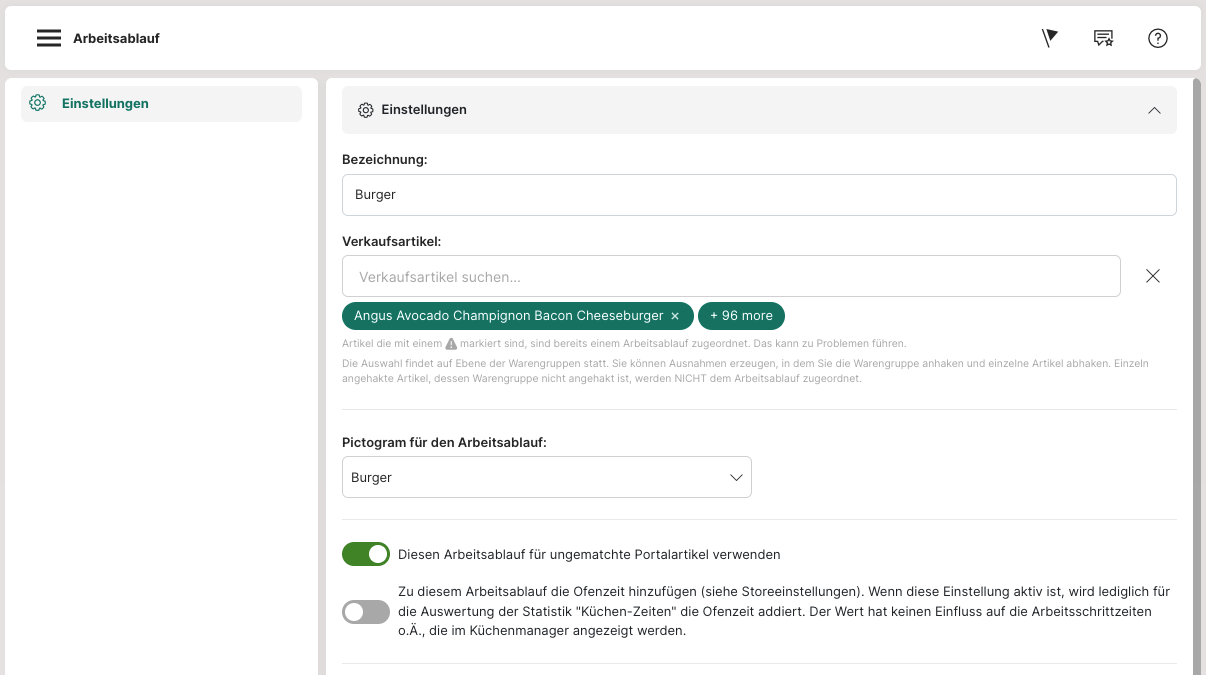Click the Bezeichnung text field
Screen dimensions: 1206x675
pos(758,195)
